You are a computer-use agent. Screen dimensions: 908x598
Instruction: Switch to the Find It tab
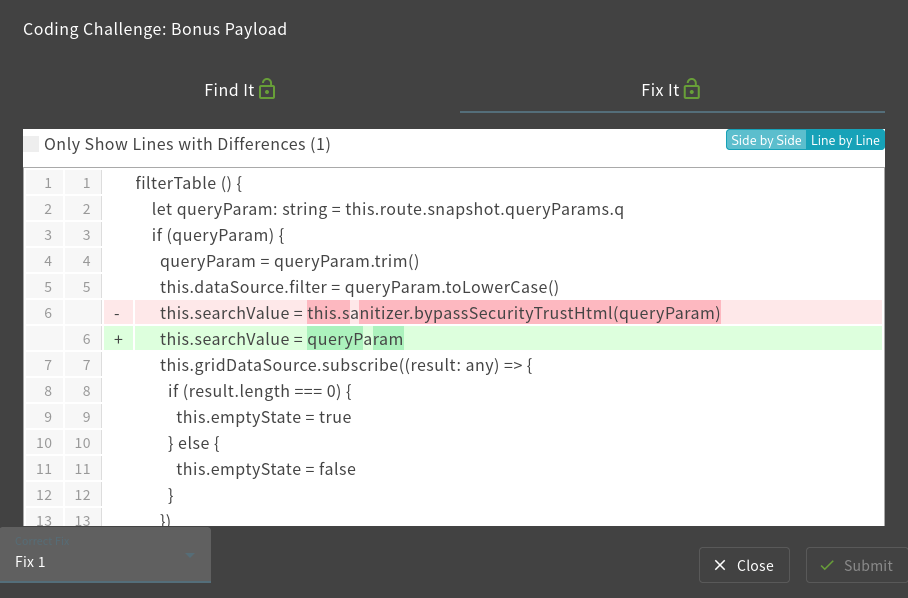tap(240, 90)
